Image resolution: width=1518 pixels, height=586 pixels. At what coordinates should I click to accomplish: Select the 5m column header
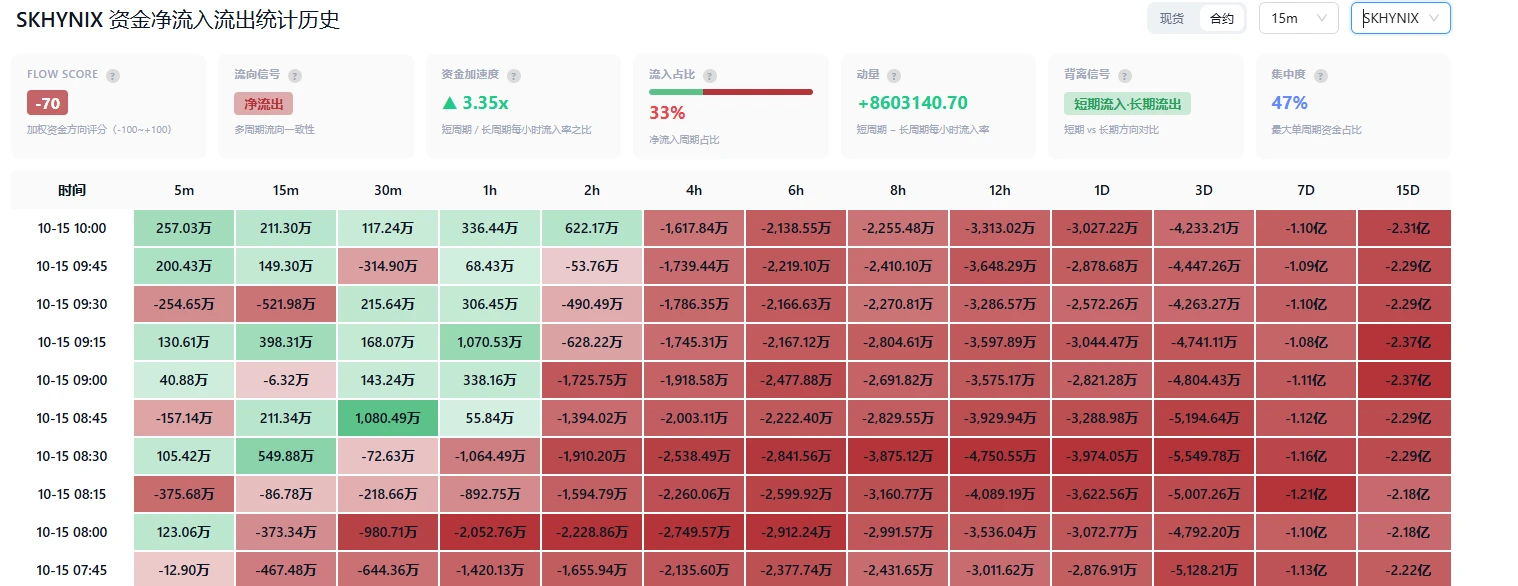pos(184,190)
